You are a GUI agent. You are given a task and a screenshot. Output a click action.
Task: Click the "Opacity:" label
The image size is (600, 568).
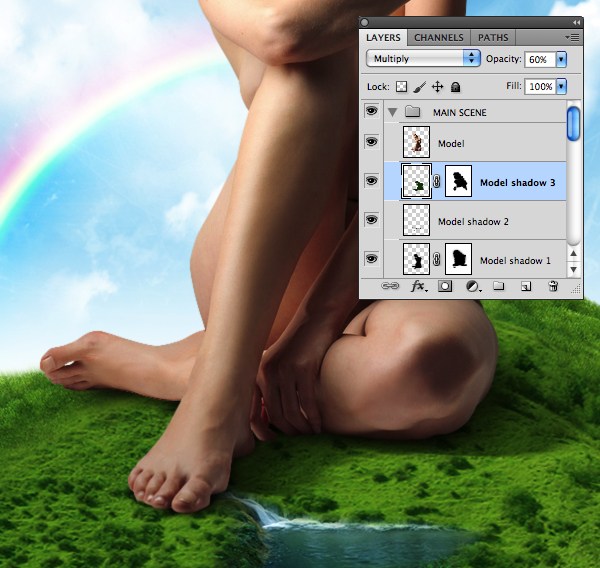click(504, 59)
